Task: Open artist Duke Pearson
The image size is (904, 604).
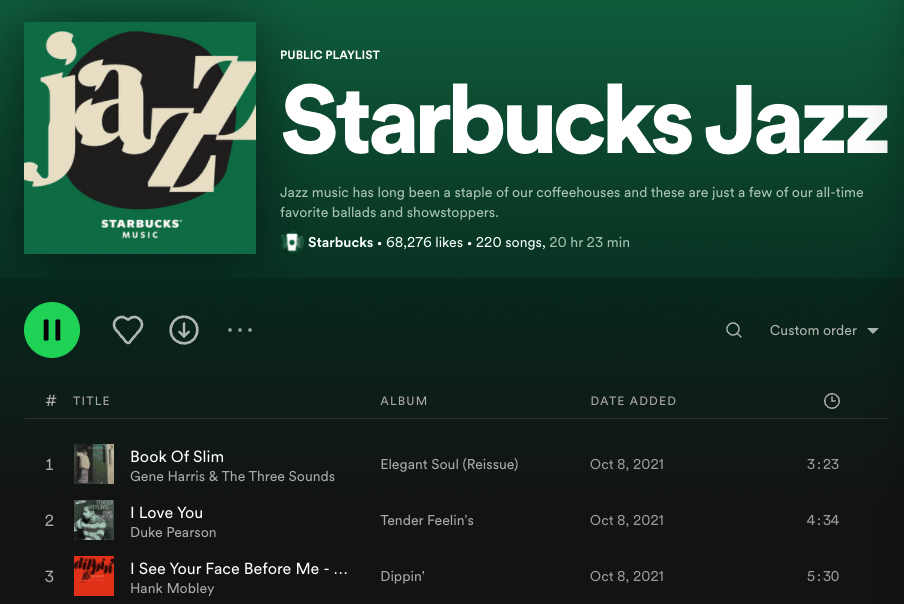Action: (173, 532)
